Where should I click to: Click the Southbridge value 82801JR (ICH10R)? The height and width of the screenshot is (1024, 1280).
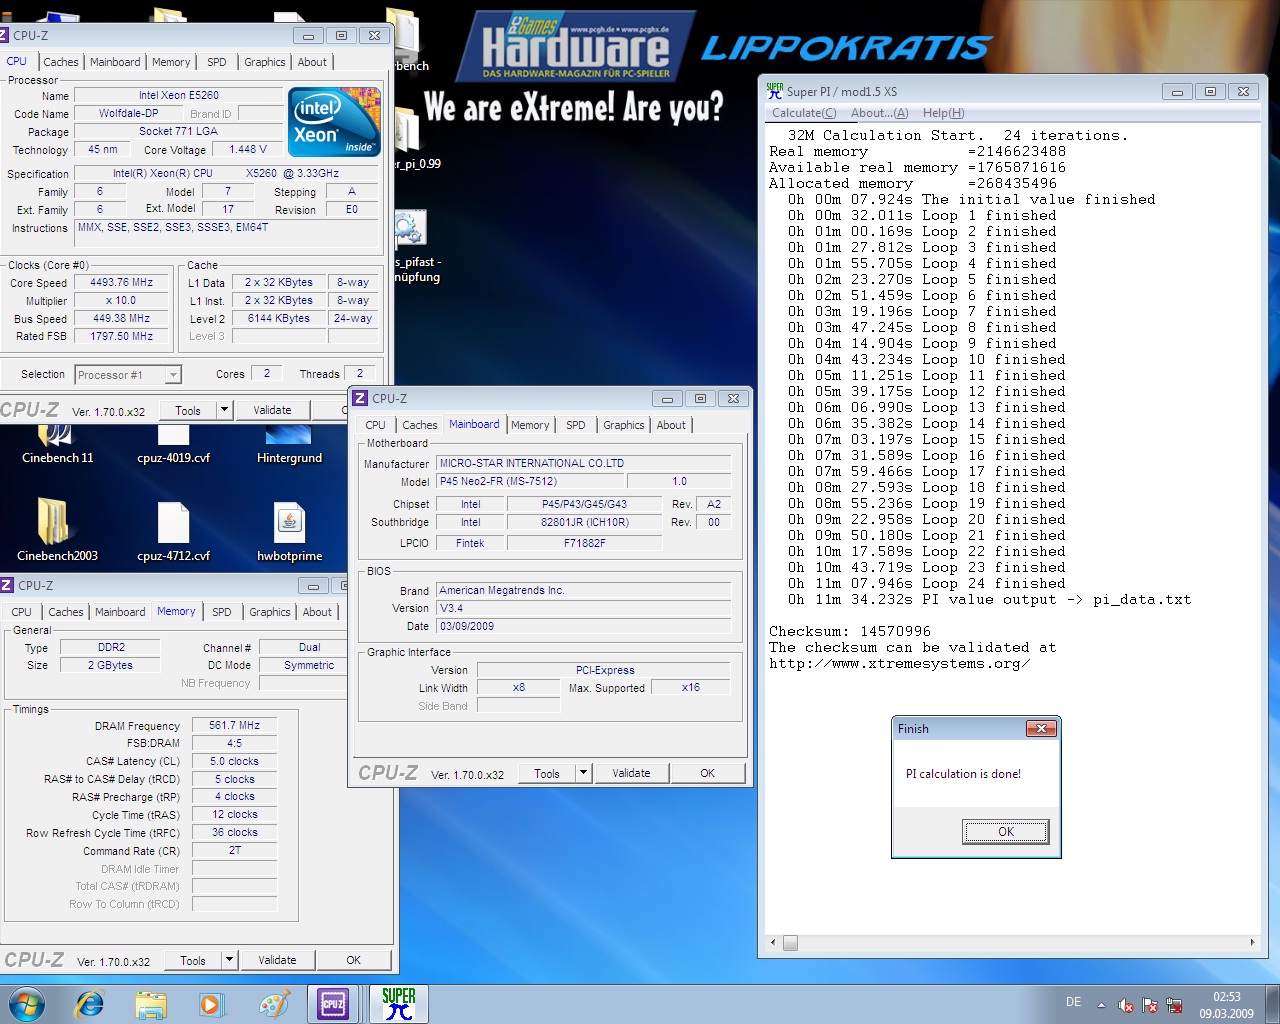pos(585,523)
